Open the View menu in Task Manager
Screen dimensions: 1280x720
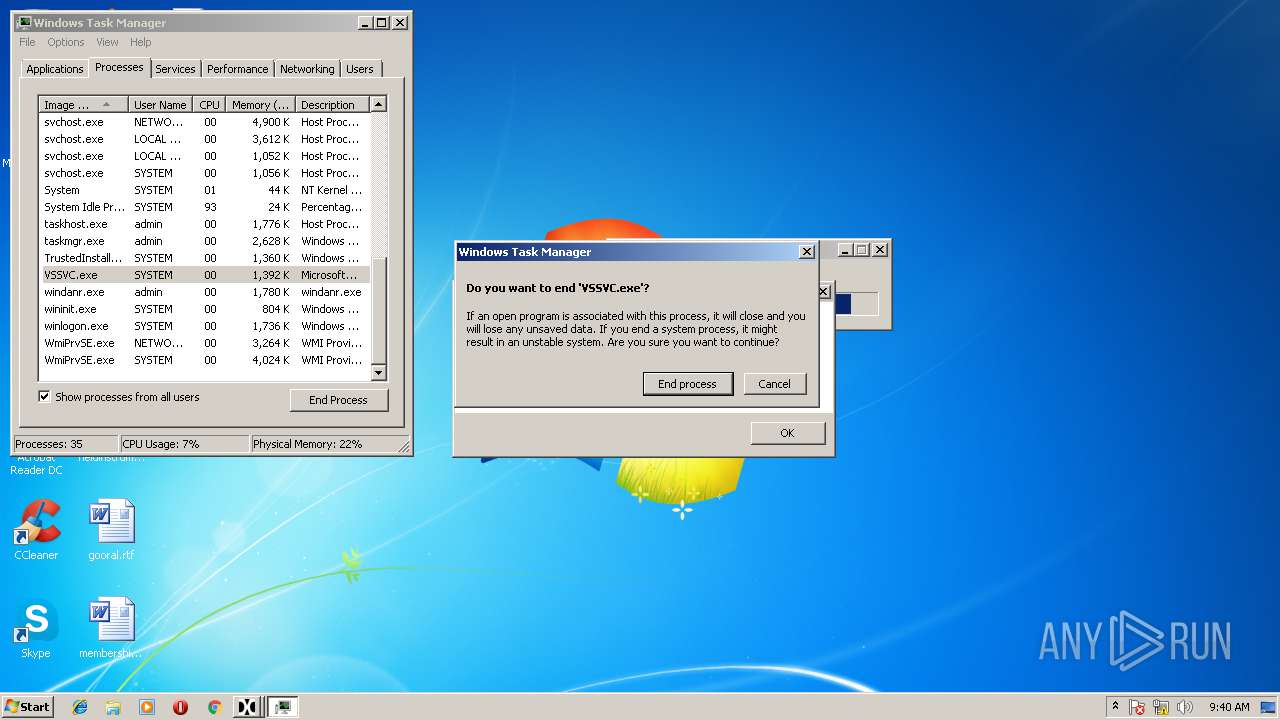(107, 42)
